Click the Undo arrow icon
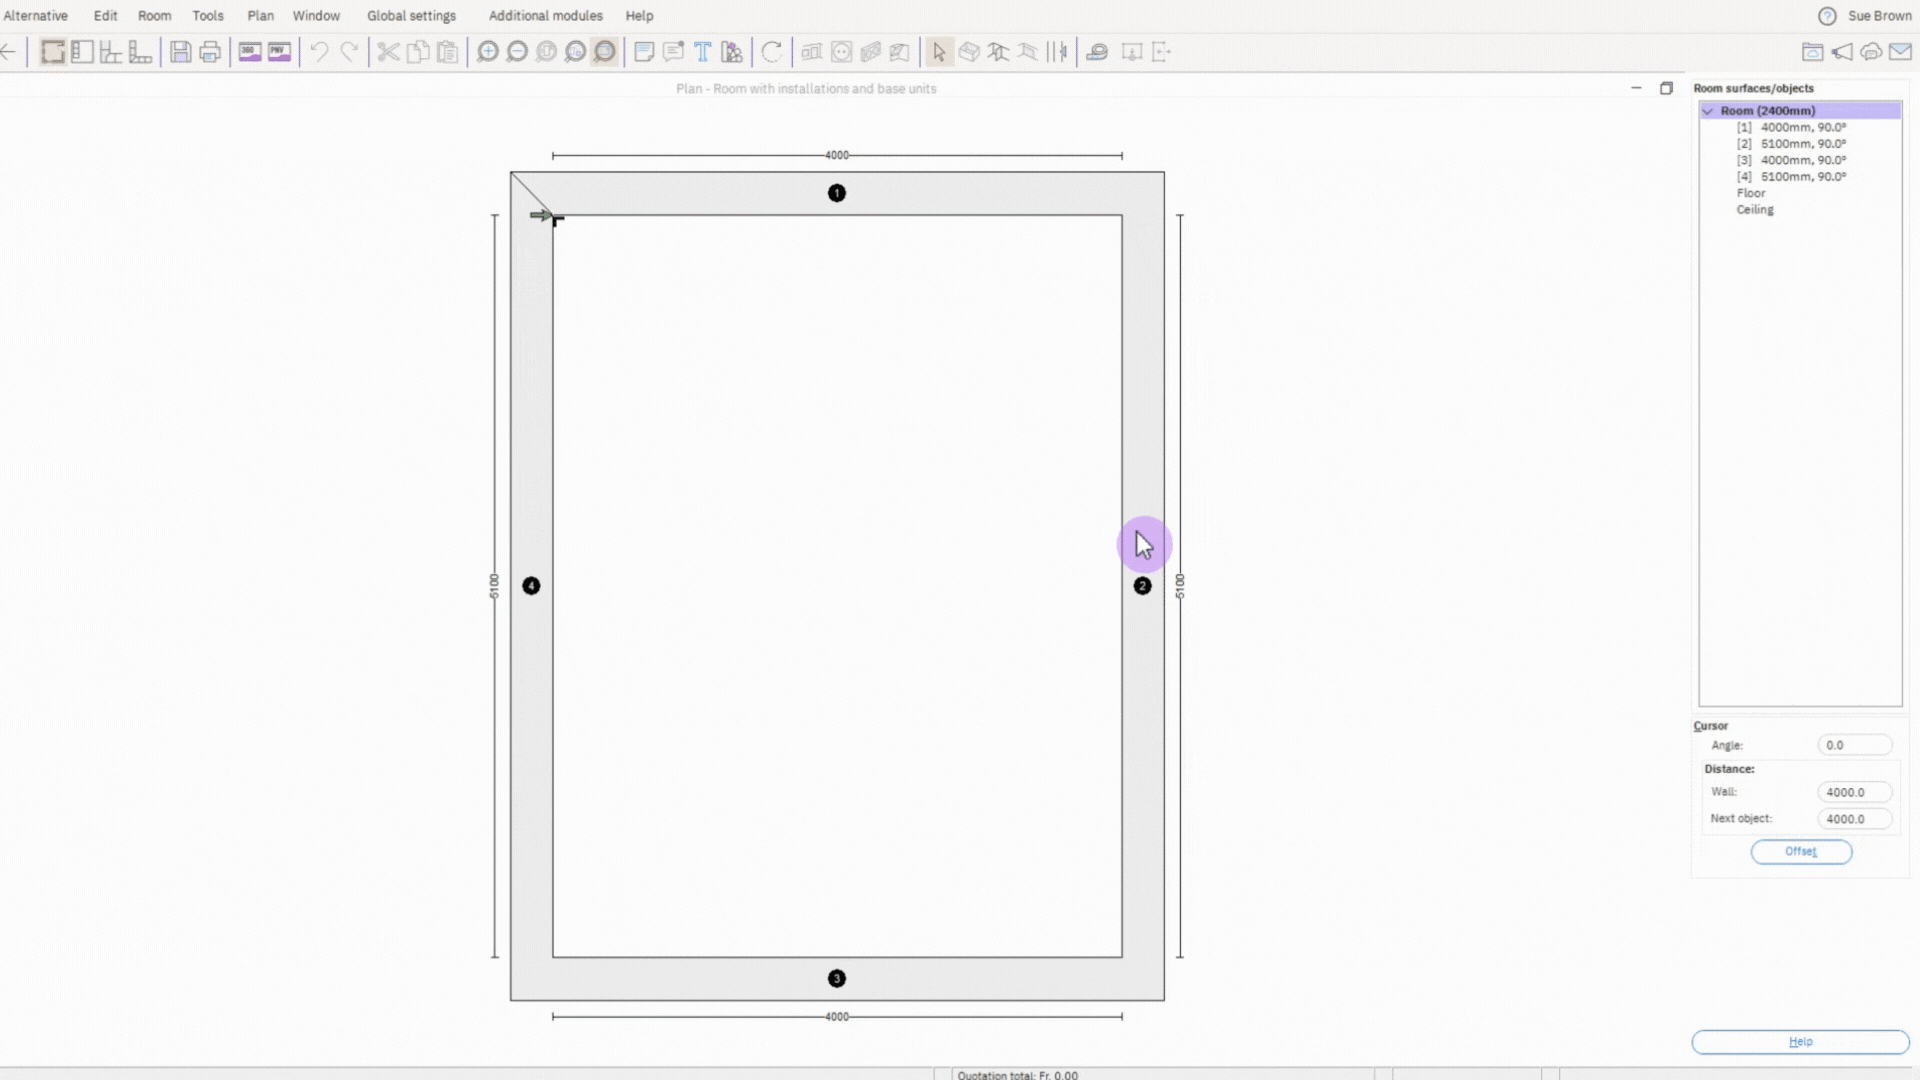The image size is (1920, 1080). [x=318, y=52]
